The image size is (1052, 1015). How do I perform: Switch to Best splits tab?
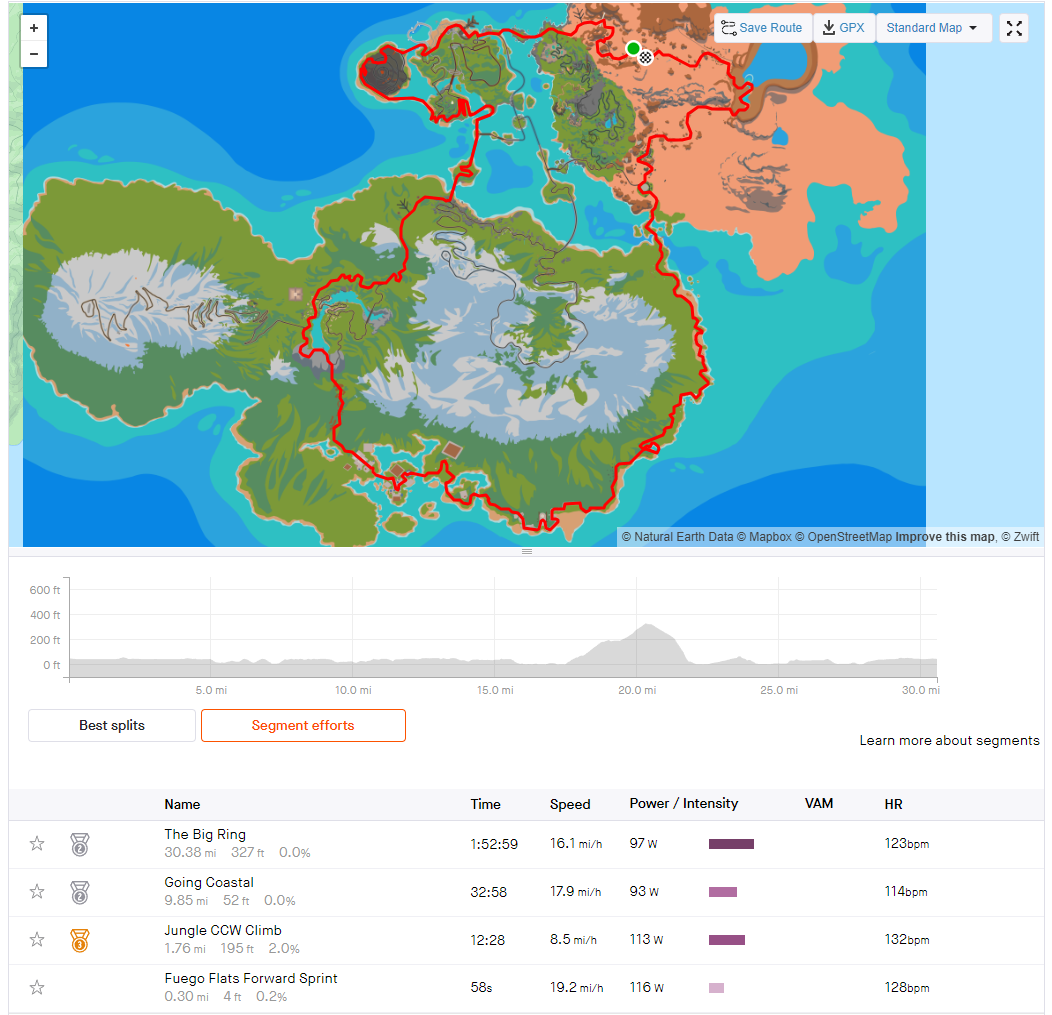[112, 725]
